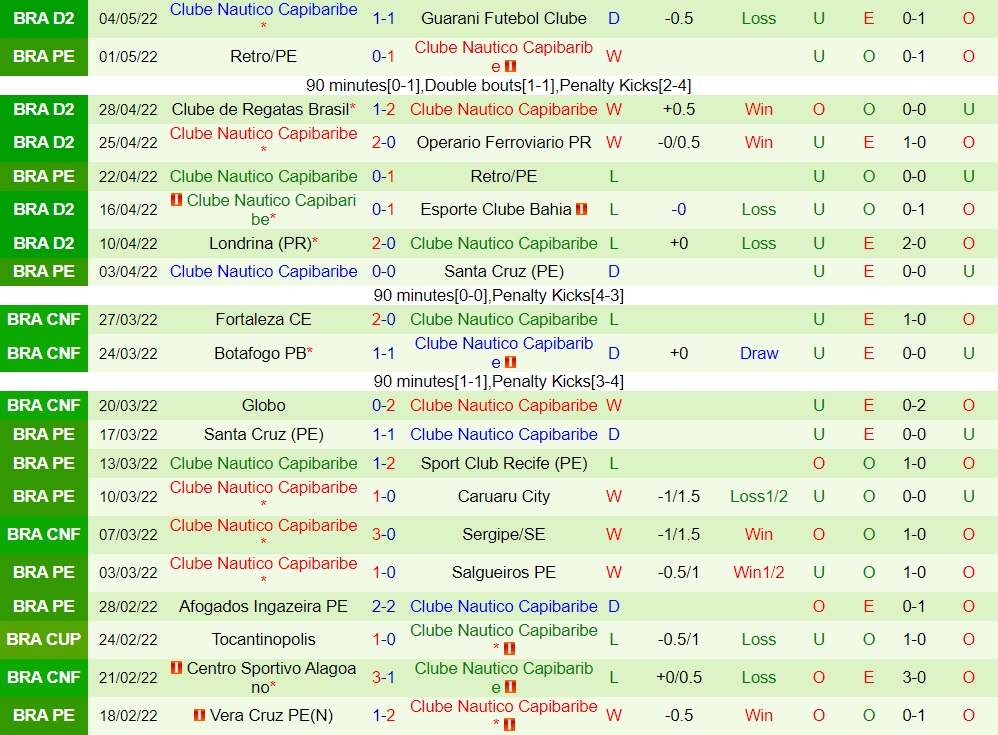The height and width of the screenshot is (735, 998).
Task: Click the BRA CUP league label
Action: tap(44, 639)
